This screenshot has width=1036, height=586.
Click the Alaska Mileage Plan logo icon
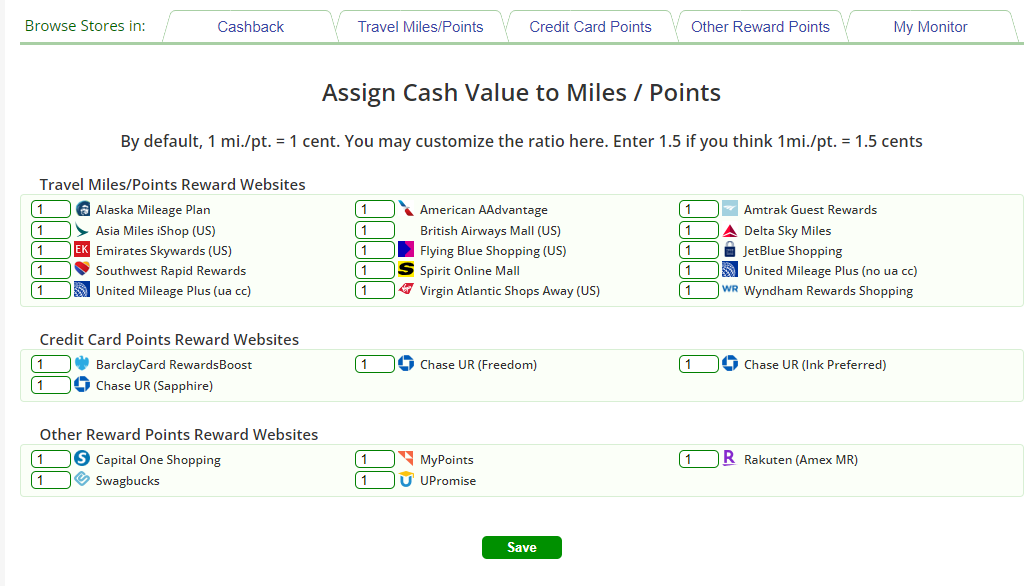tap(82, 210)
